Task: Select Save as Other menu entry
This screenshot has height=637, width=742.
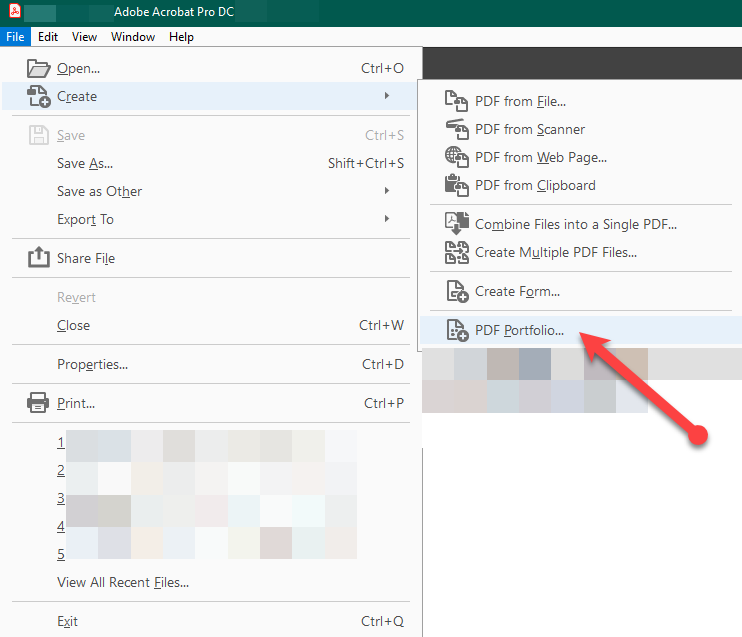Action: (208, 191)
